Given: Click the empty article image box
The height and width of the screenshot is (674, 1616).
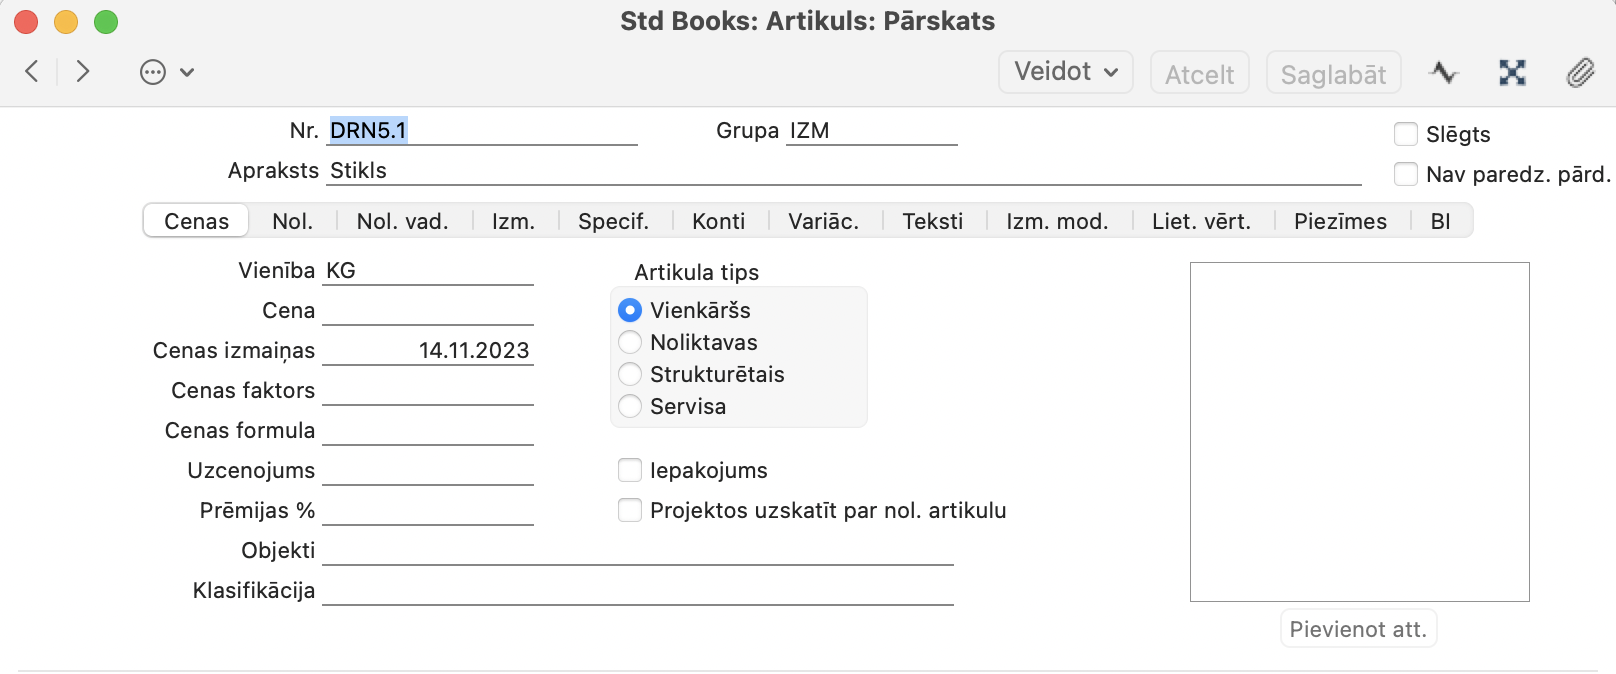Looking at the screenshot, I should [x=1360, y=432].
